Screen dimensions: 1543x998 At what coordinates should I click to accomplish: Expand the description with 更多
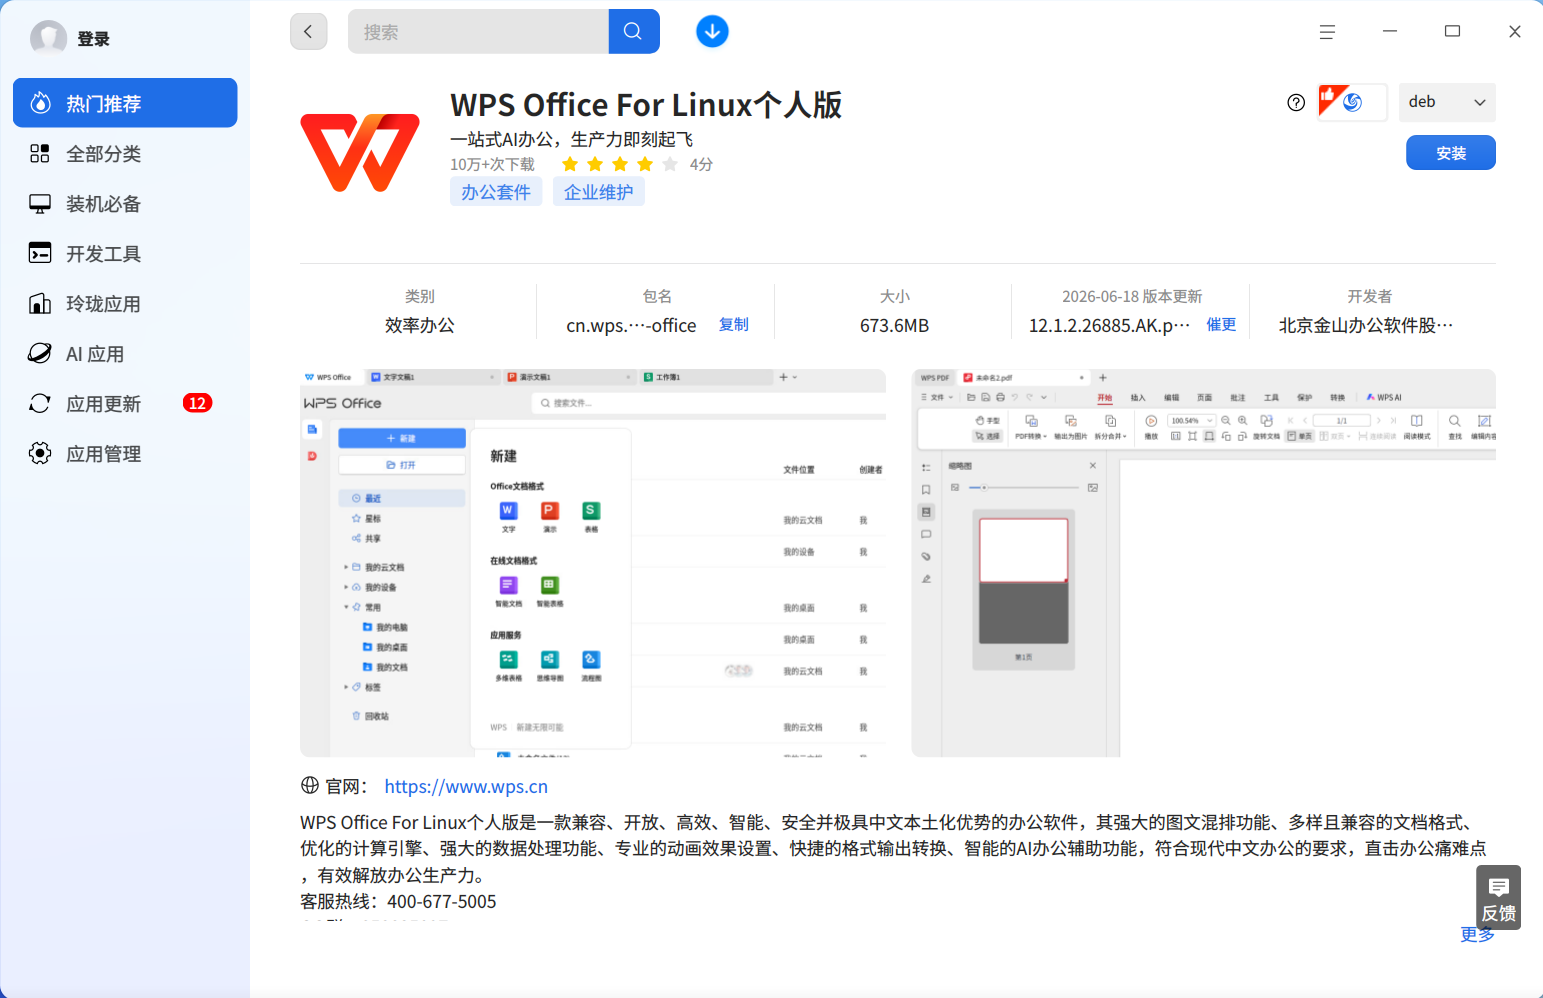[1477, 934]
